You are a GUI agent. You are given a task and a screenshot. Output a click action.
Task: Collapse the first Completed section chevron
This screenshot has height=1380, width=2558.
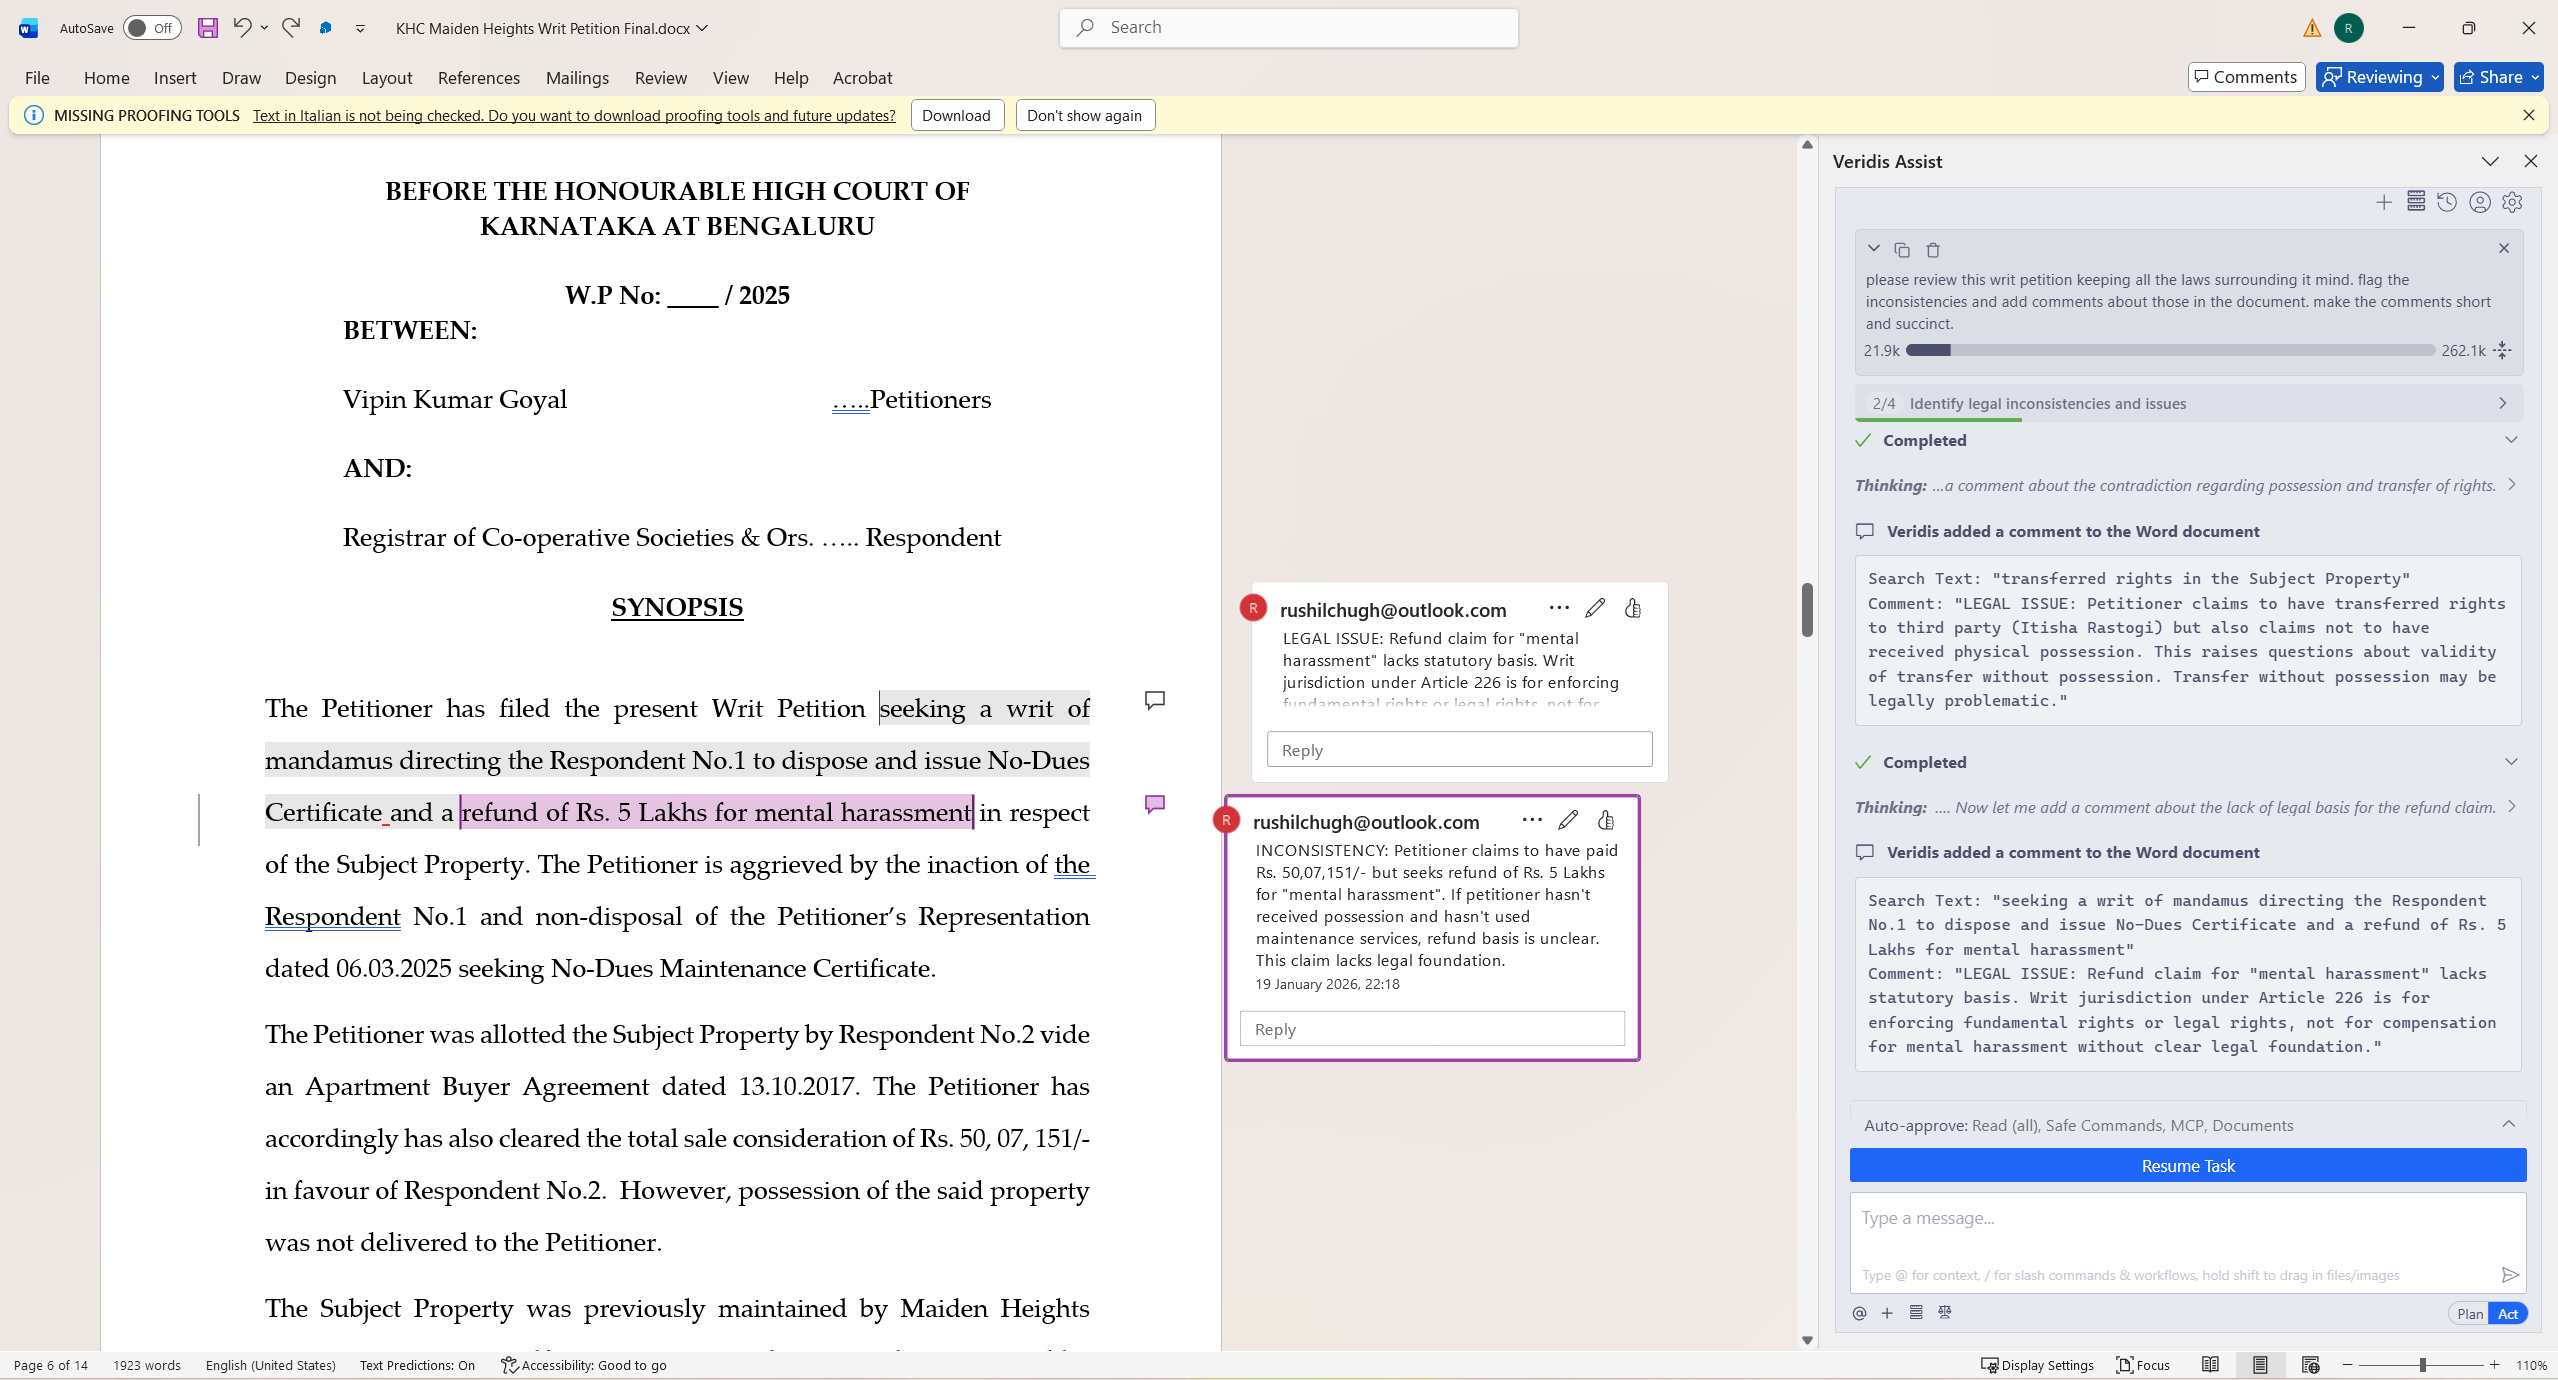(x=2511, y=440)
